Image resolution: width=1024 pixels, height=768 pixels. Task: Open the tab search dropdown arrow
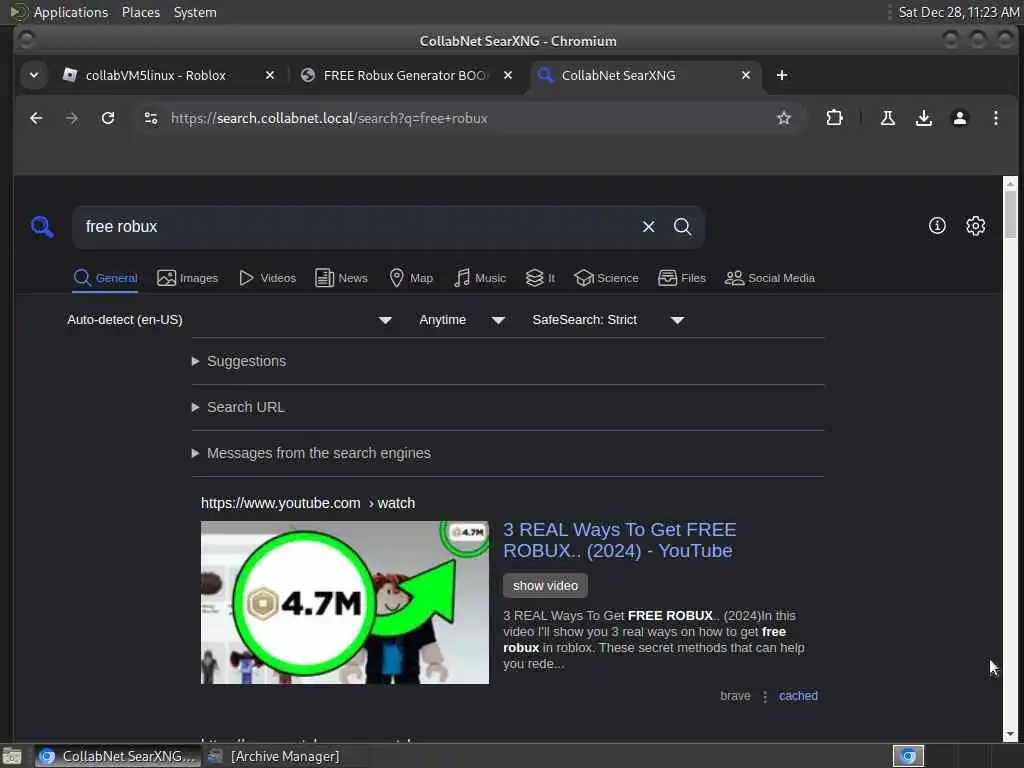pyautogui.click(x=34, y=75)
